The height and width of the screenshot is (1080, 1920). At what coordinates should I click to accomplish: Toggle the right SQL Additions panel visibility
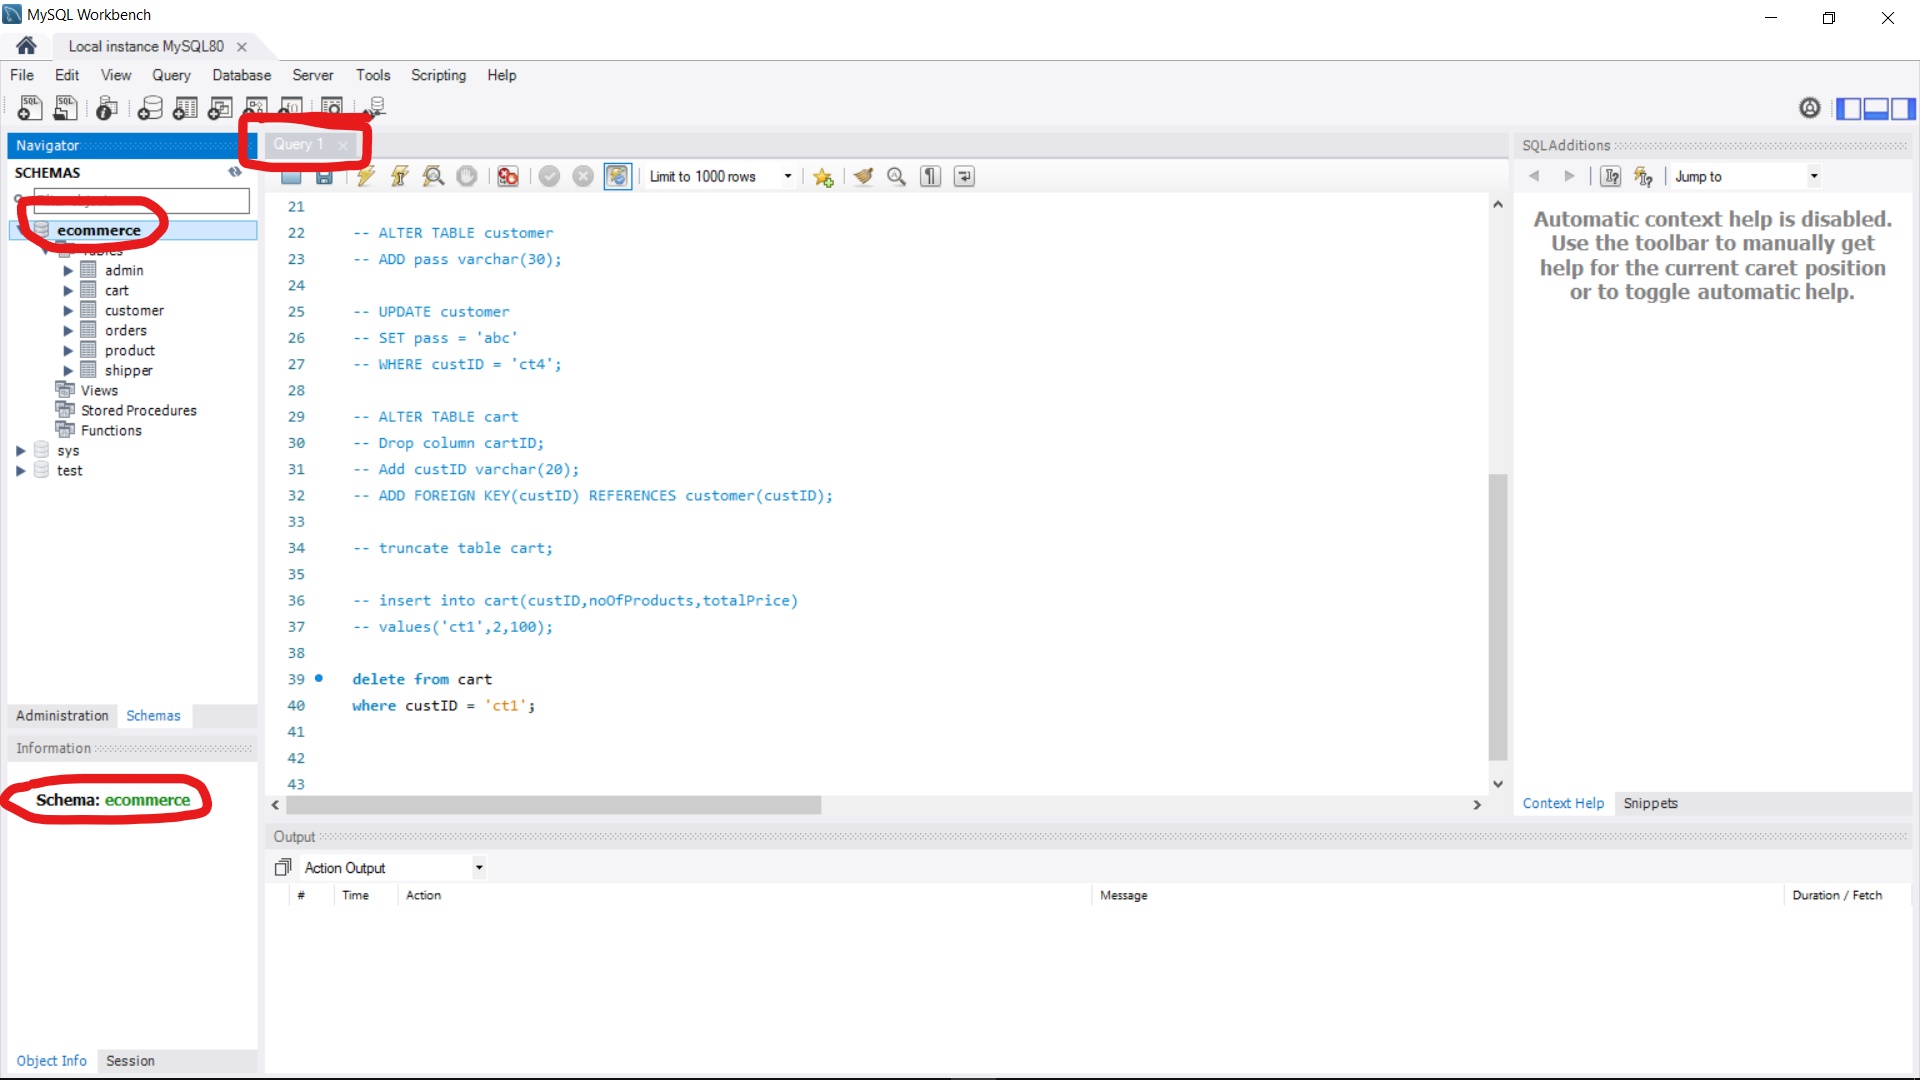pyautogui.click(x=1903, y=108)
